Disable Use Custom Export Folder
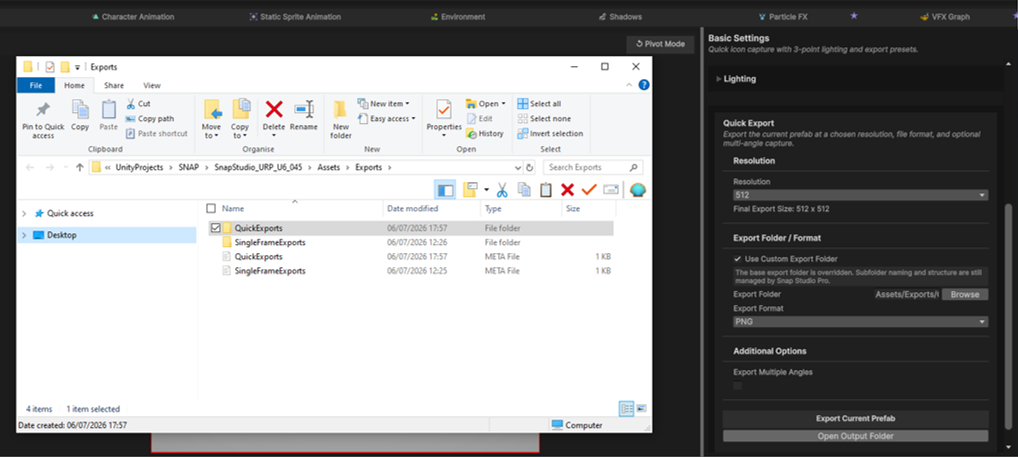This screenshot has height=457, width=1018. 738,259
